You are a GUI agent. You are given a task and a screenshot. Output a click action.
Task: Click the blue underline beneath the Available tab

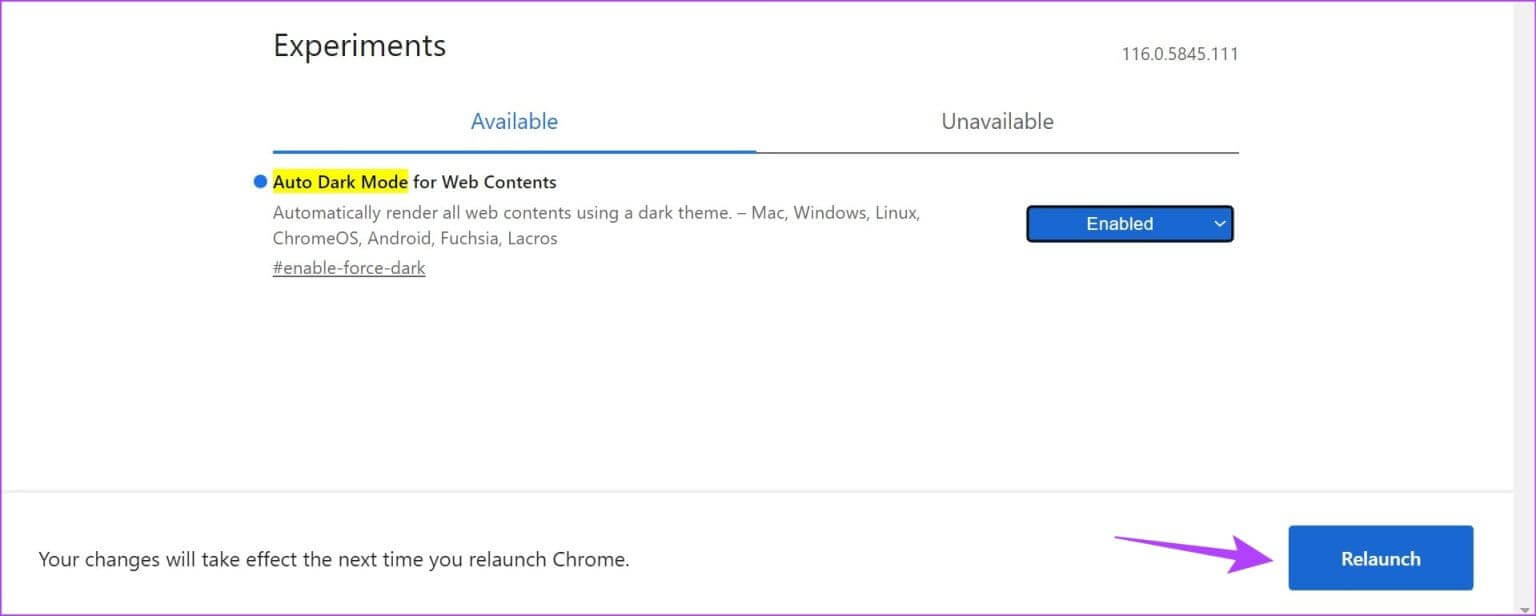[x=514, y=152]
